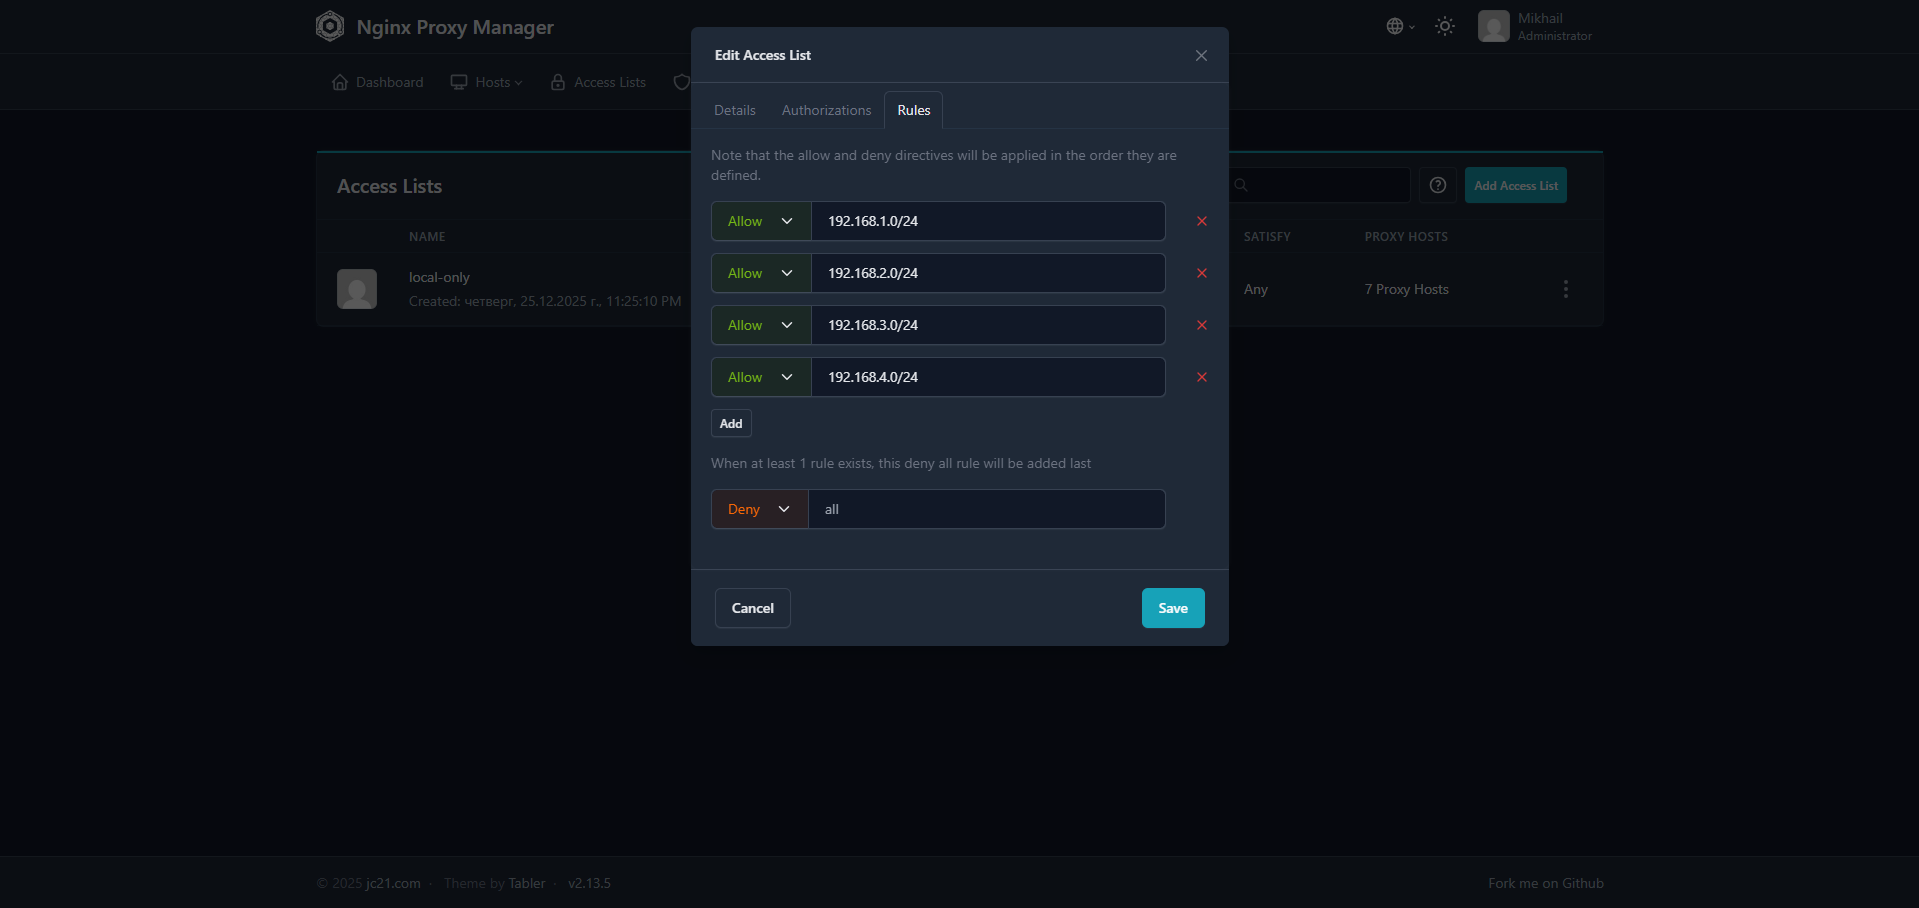The image size is (1919, 908).
Task: Delete the 192.168.2.0/24 rule
Action: (x=1202, y=273)
